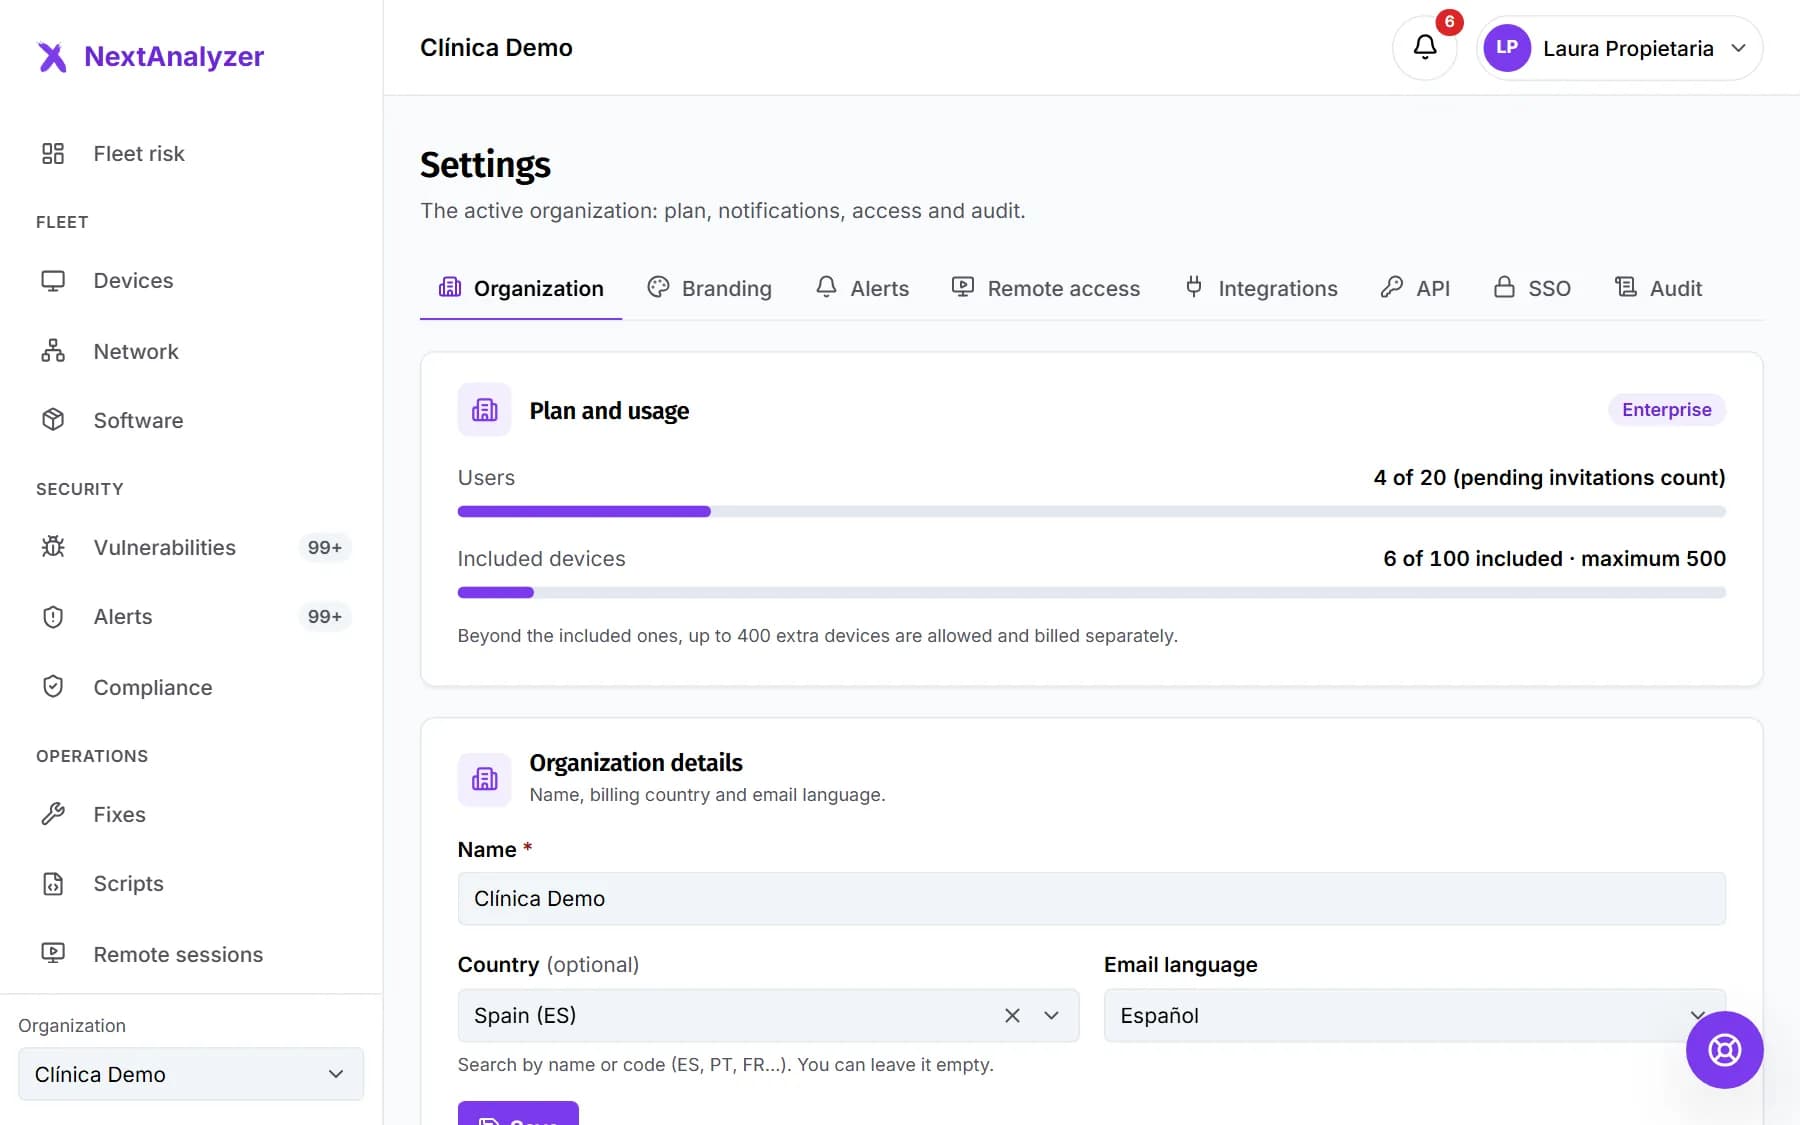Screen dimensions: 1800x1125
Task: Click the Software package icon
Action: (x=53, y=420)
